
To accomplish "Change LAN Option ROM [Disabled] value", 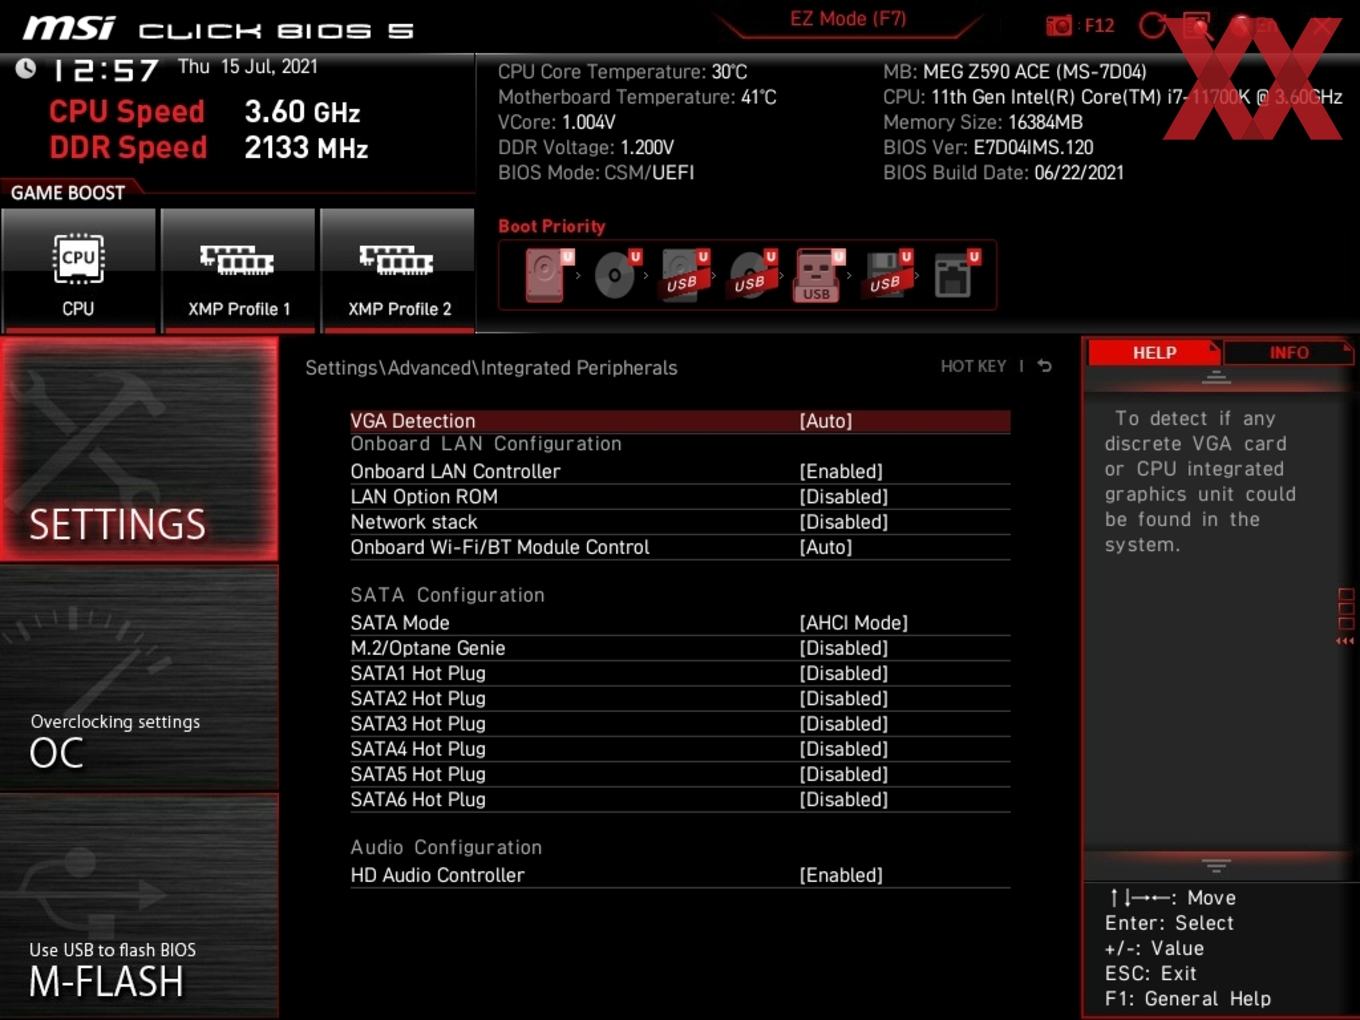I will pyautogui.click(x=844, y=497).
